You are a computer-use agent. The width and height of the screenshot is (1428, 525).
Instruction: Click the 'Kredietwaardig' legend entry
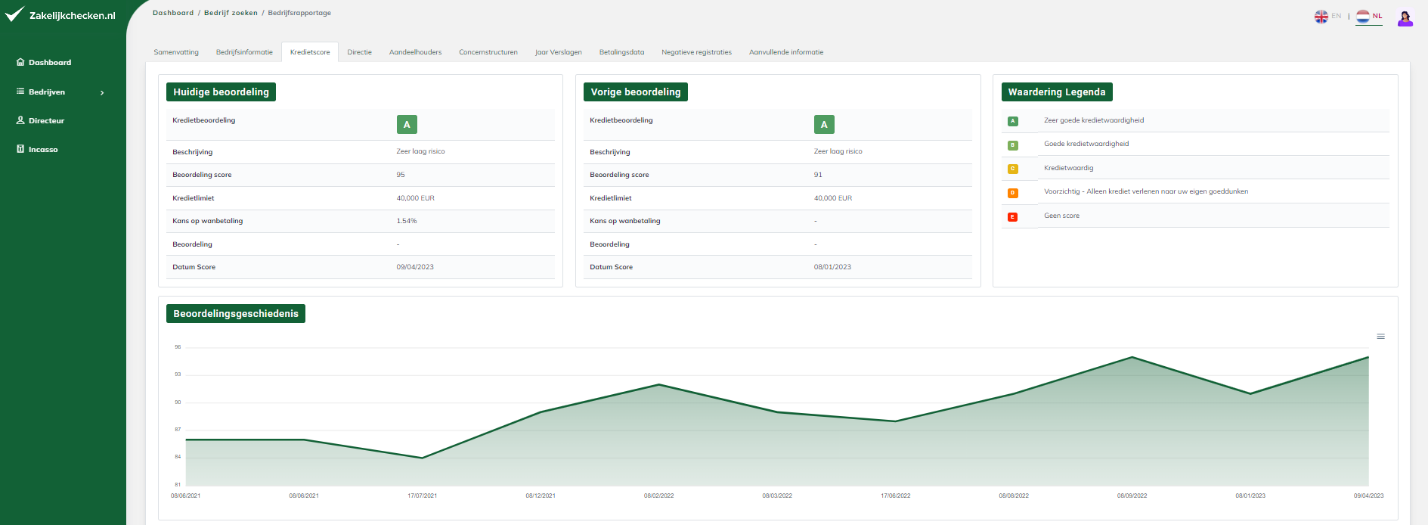(x=1068, y=168)
